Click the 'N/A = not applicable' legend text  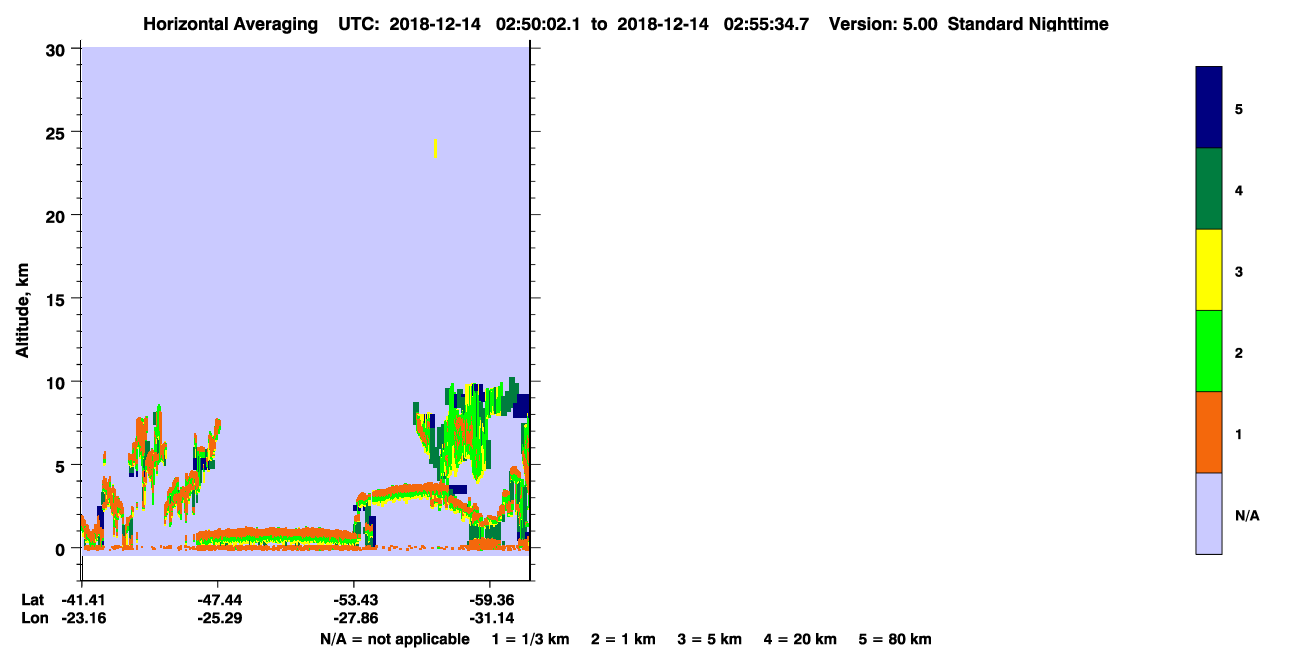[x=395, y=639]
